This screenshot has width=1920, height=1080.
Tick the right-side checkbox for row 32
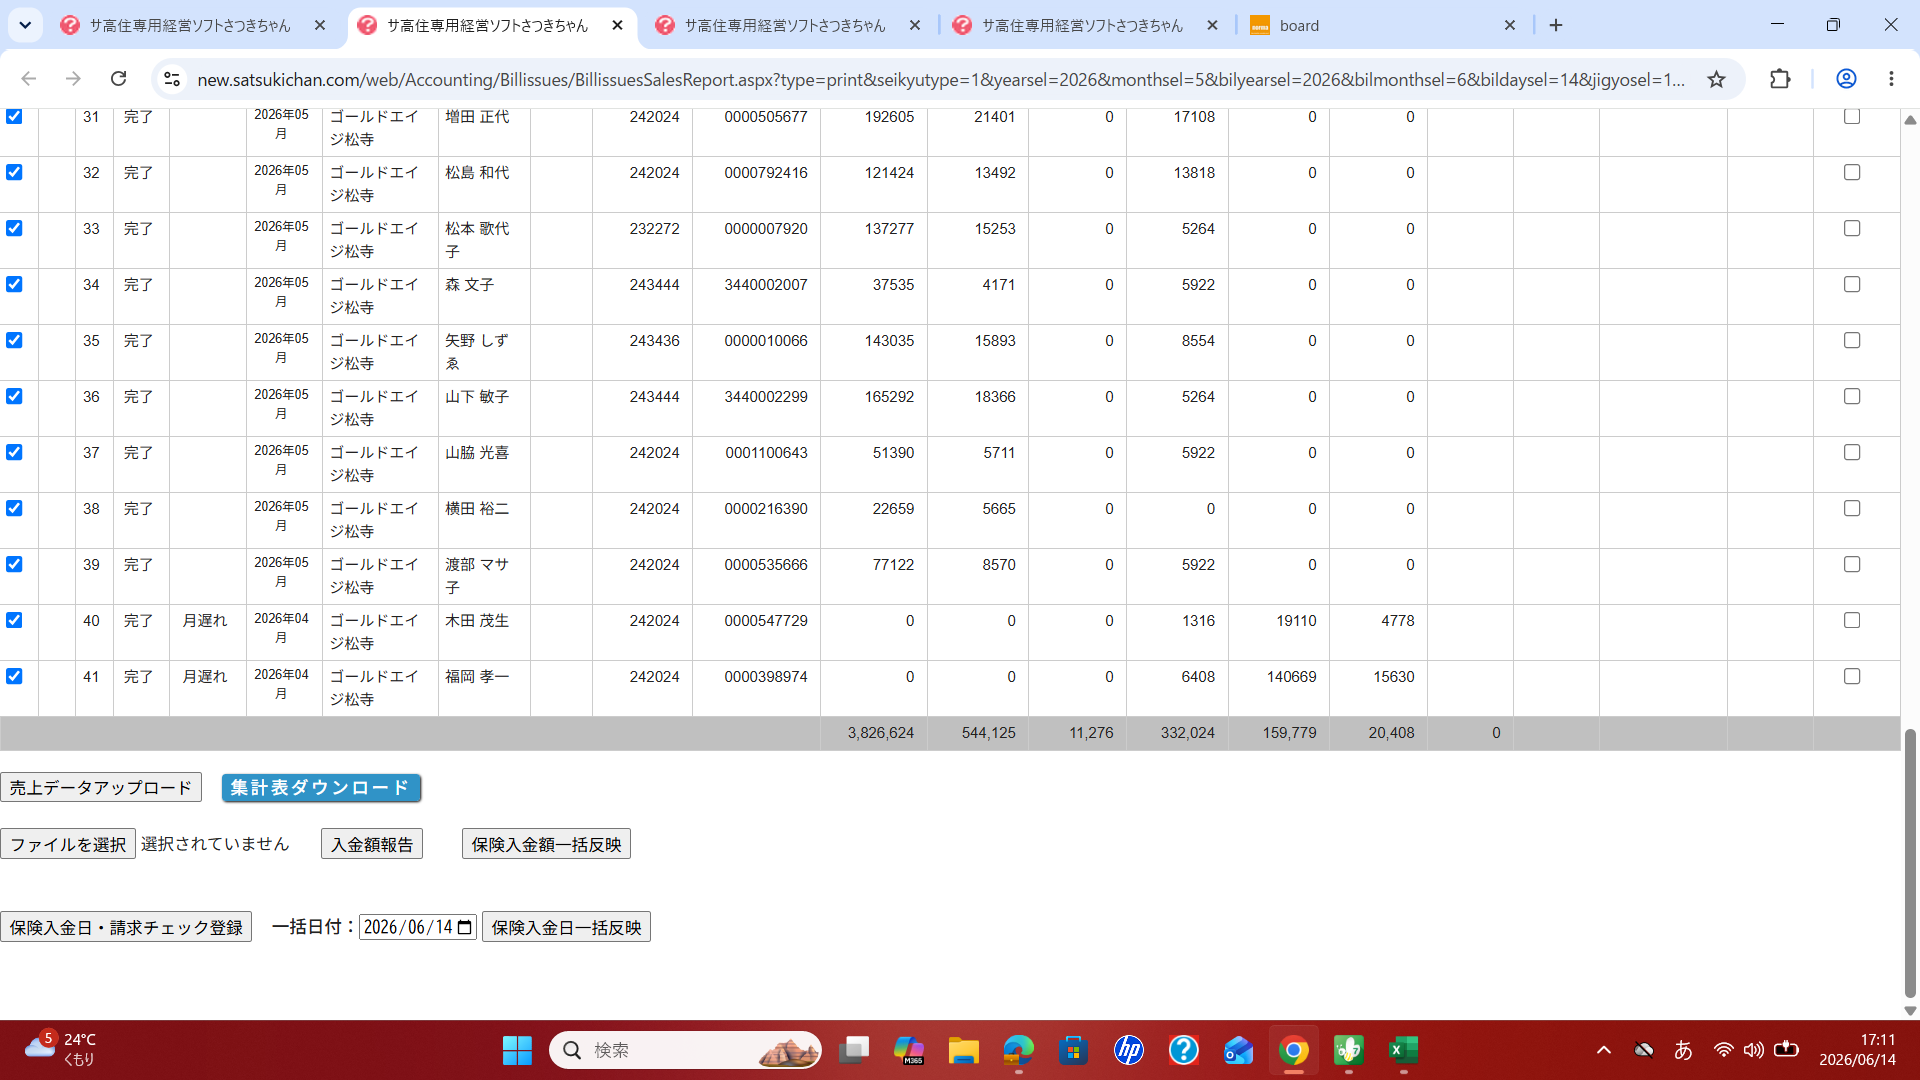pyautogui.click(x=1852, y=172)
